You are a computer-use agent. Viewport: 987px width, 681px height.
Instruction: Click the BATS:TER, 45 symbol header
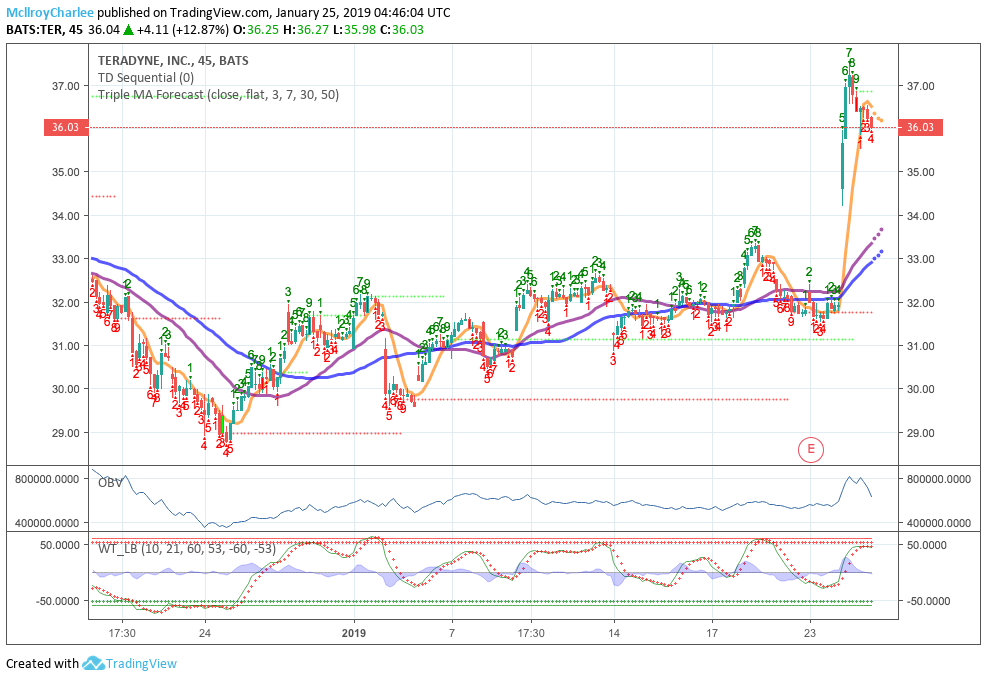point(44,30)
